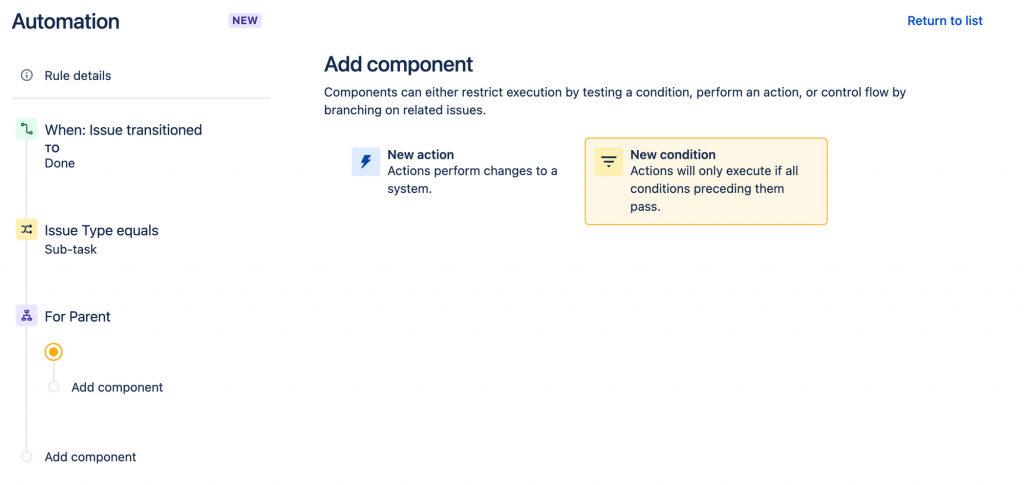The image size is (1024, 485).
Task: Click the bottom Add component text
Action: (x=90, y=457)
